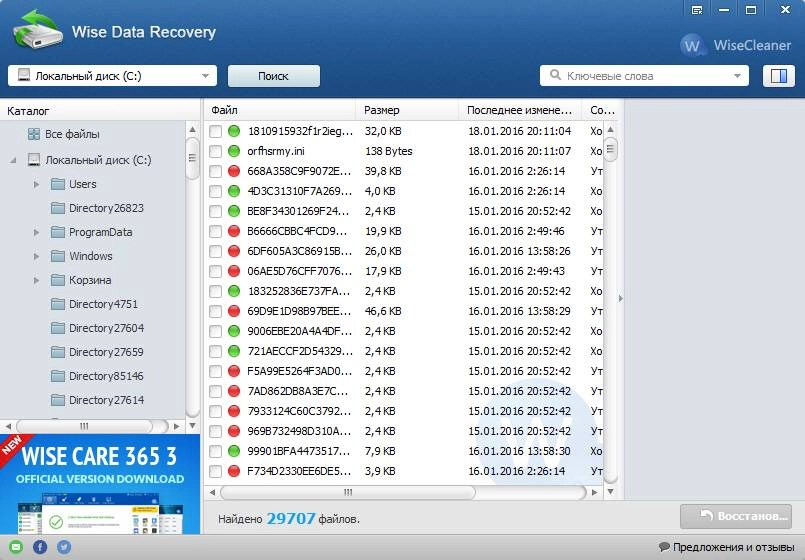Check the box for 1810915932f1r2ieg file

click(216, 131)
